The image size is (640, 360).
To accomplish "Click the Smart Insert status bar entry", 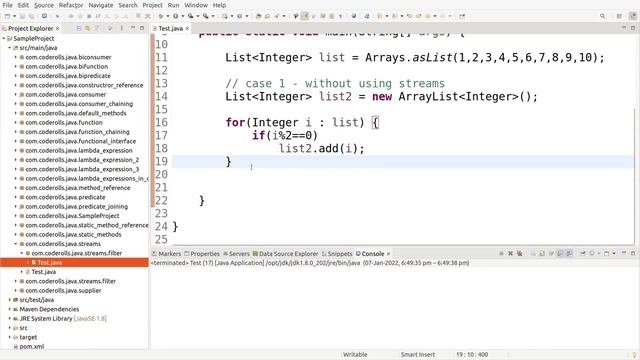I will click(418, 354).
